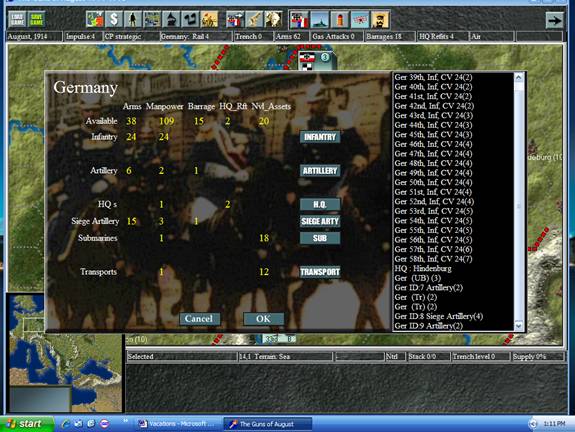This screenshot has height=432, width=575.
Task: Select 'Ger 43rd, Inf, CV 24(3)' in list
Action: [x=433, y=116]
